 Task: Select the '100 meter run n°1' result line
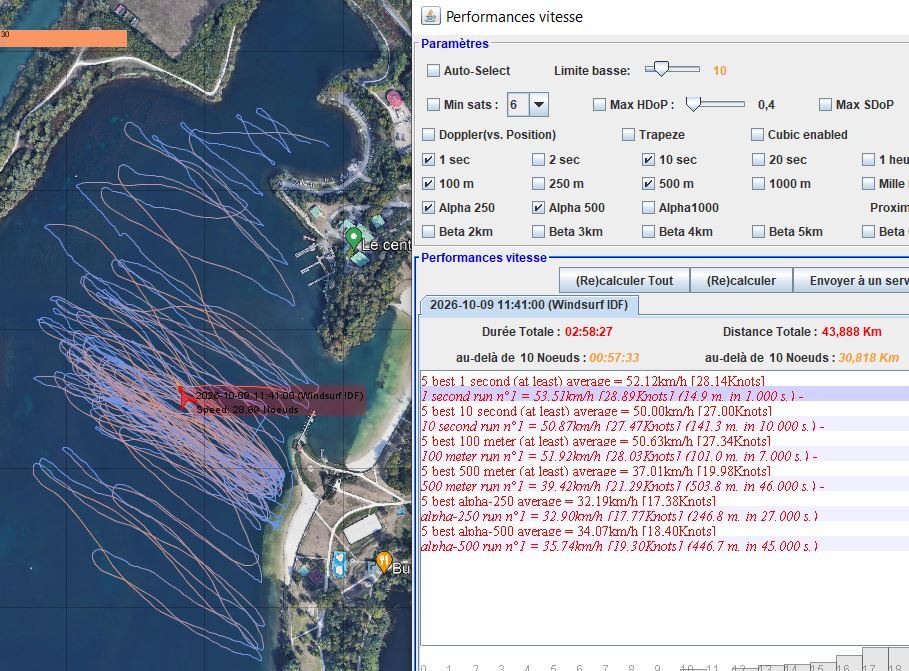point(665,456)
